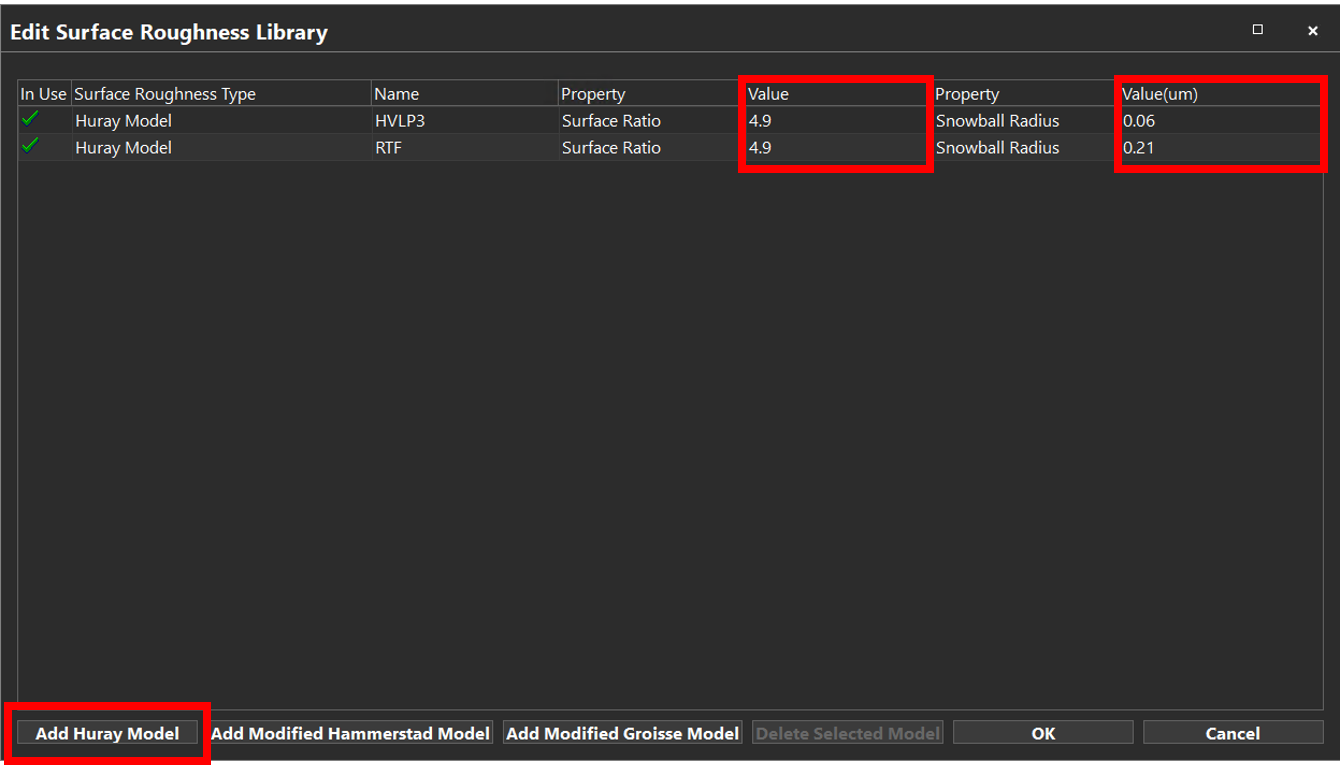Cancel the Surface Roughness Library dialog

[1233, 733]
